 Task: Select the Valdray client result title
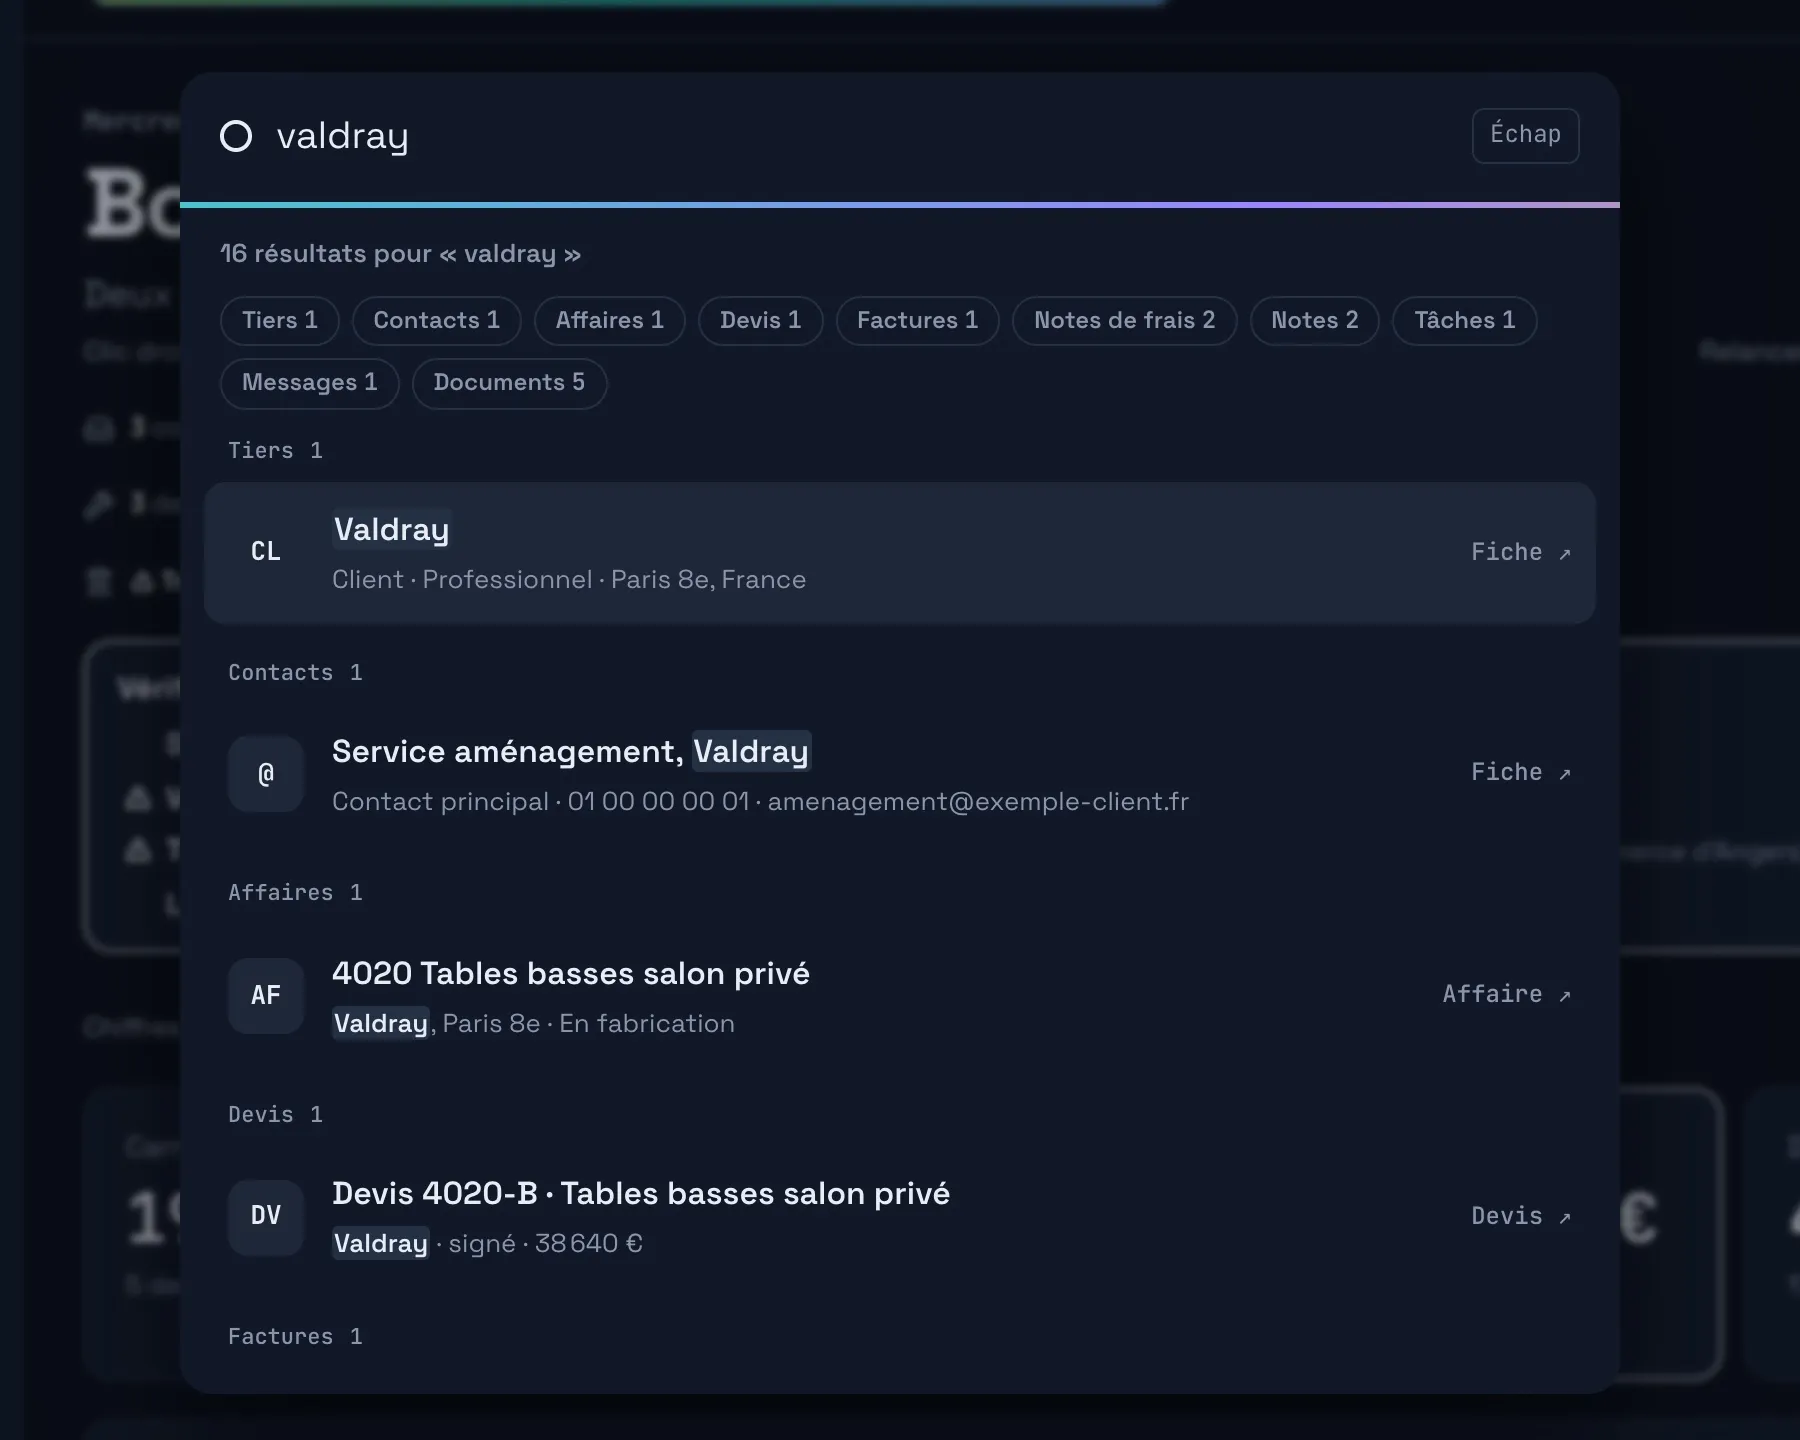pyautogui.click(x=391, y=529)
